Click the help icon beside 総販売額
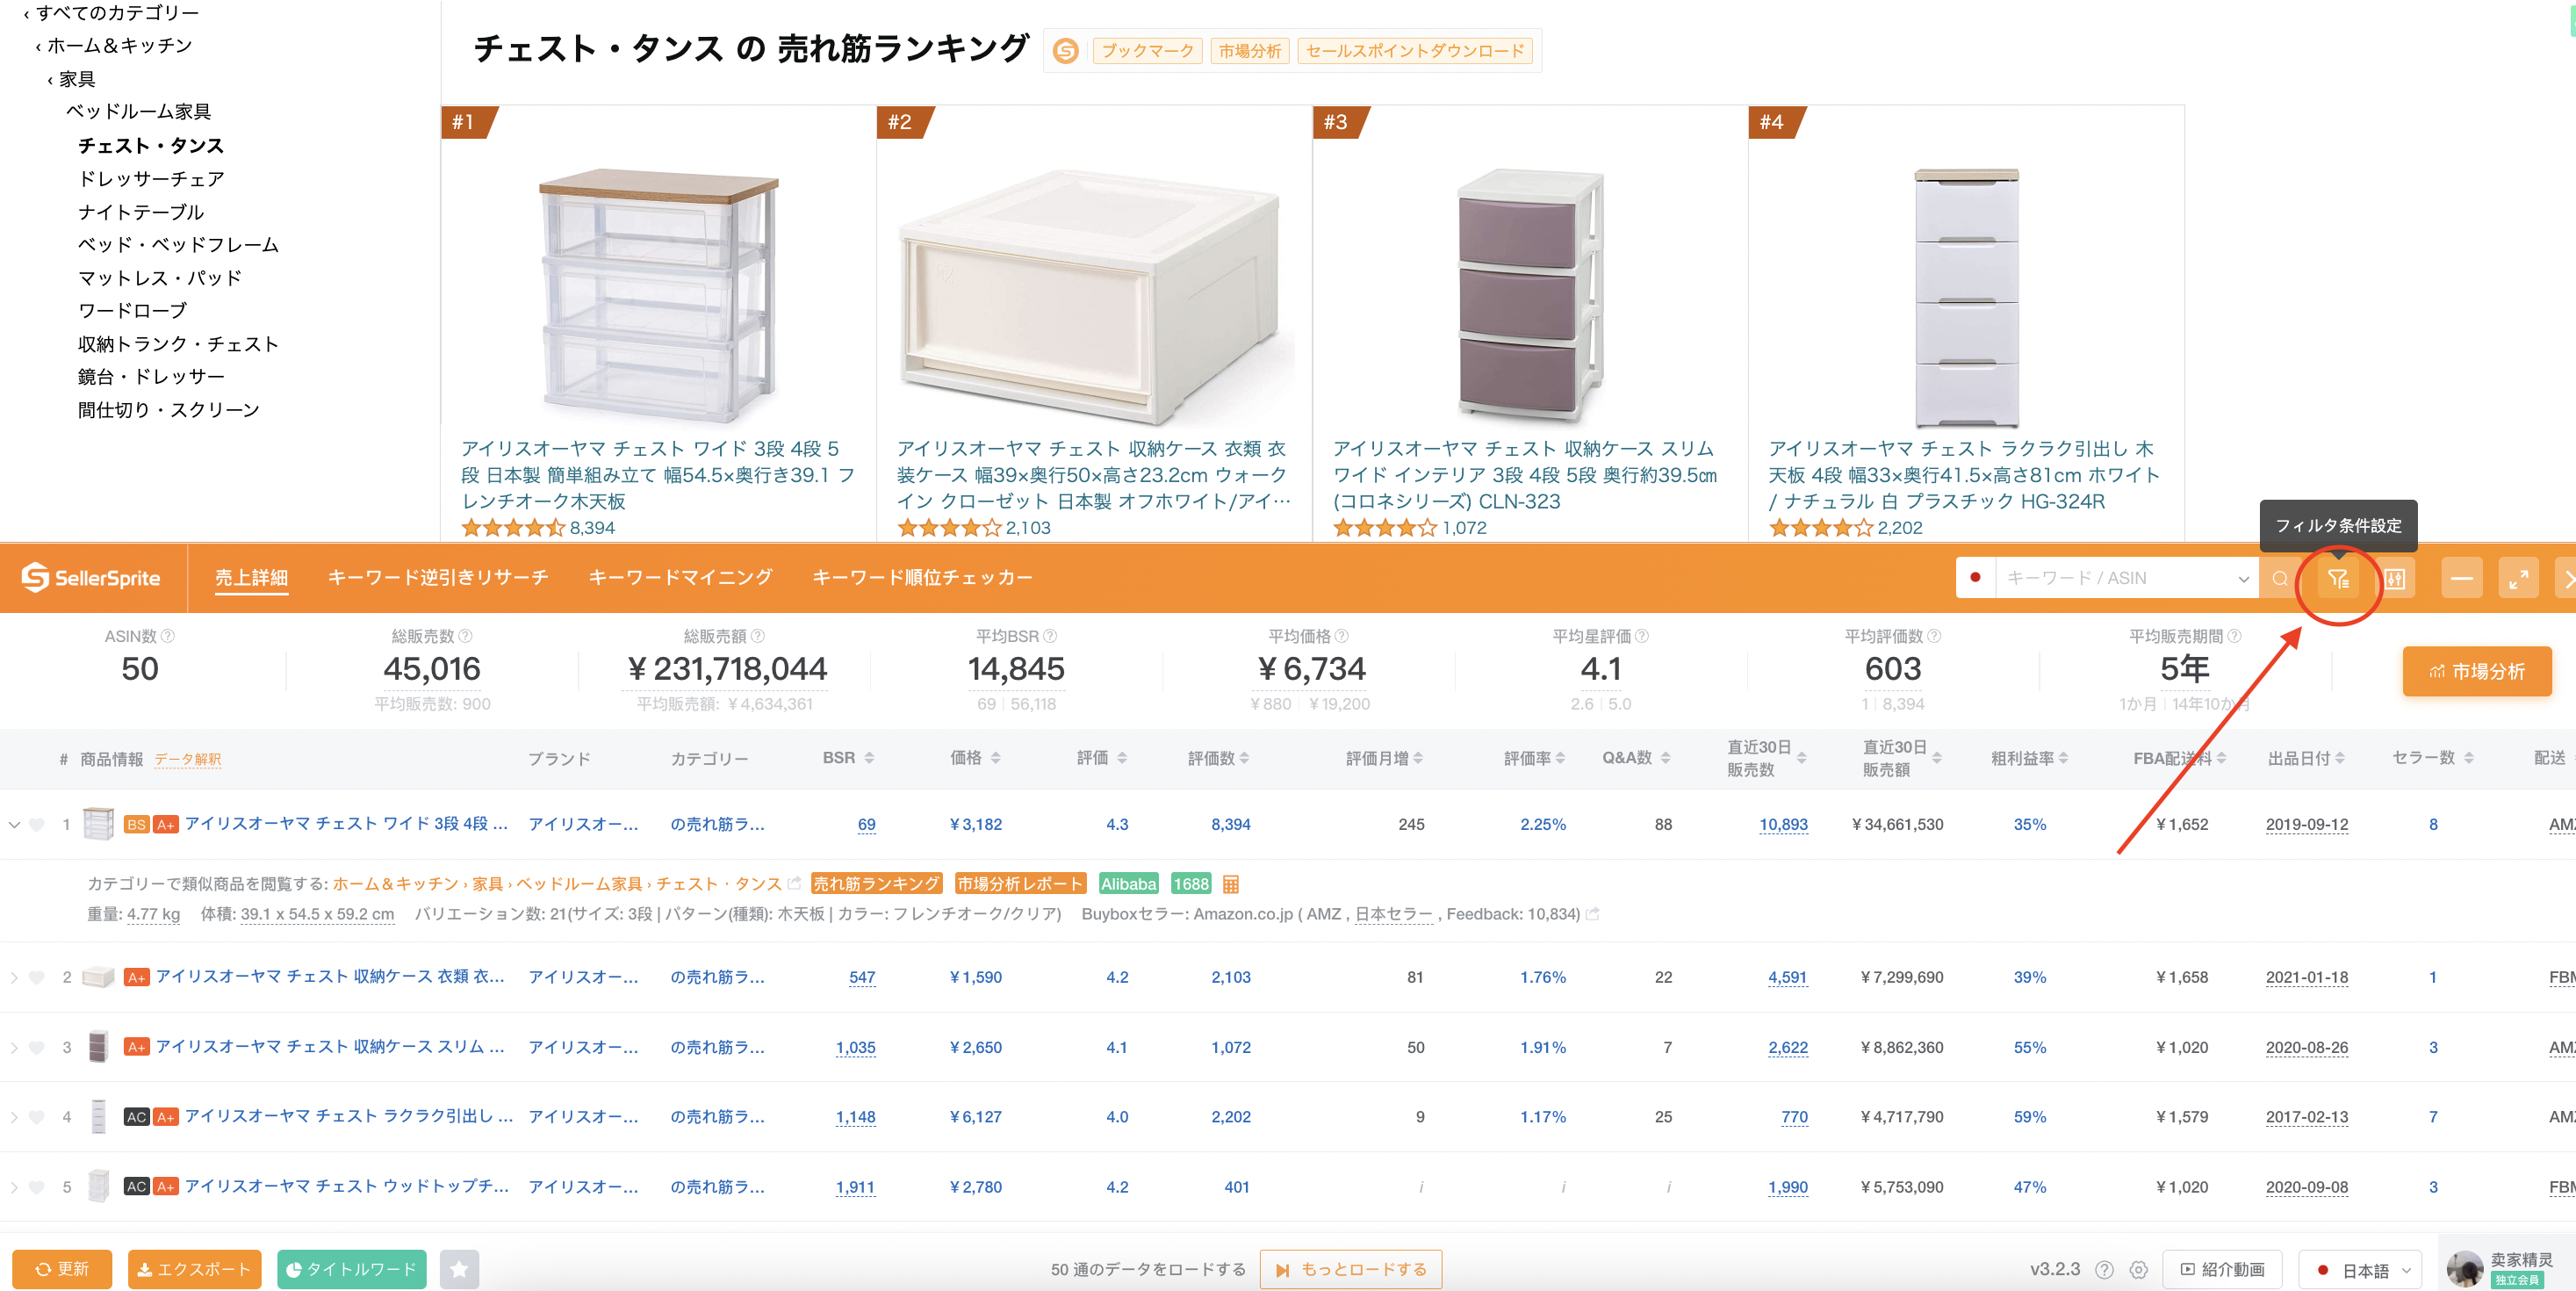The image size is (2576, 1291). [x=757, y=636]
